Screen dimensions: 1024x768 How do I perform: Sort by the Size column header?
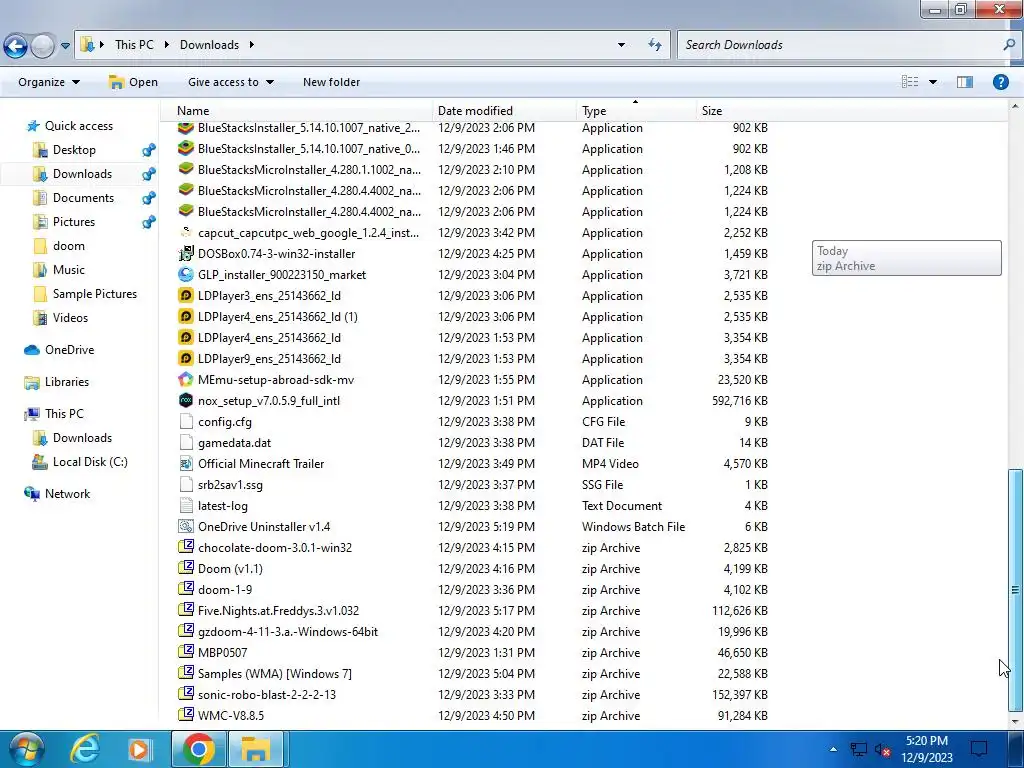[735, 111]
